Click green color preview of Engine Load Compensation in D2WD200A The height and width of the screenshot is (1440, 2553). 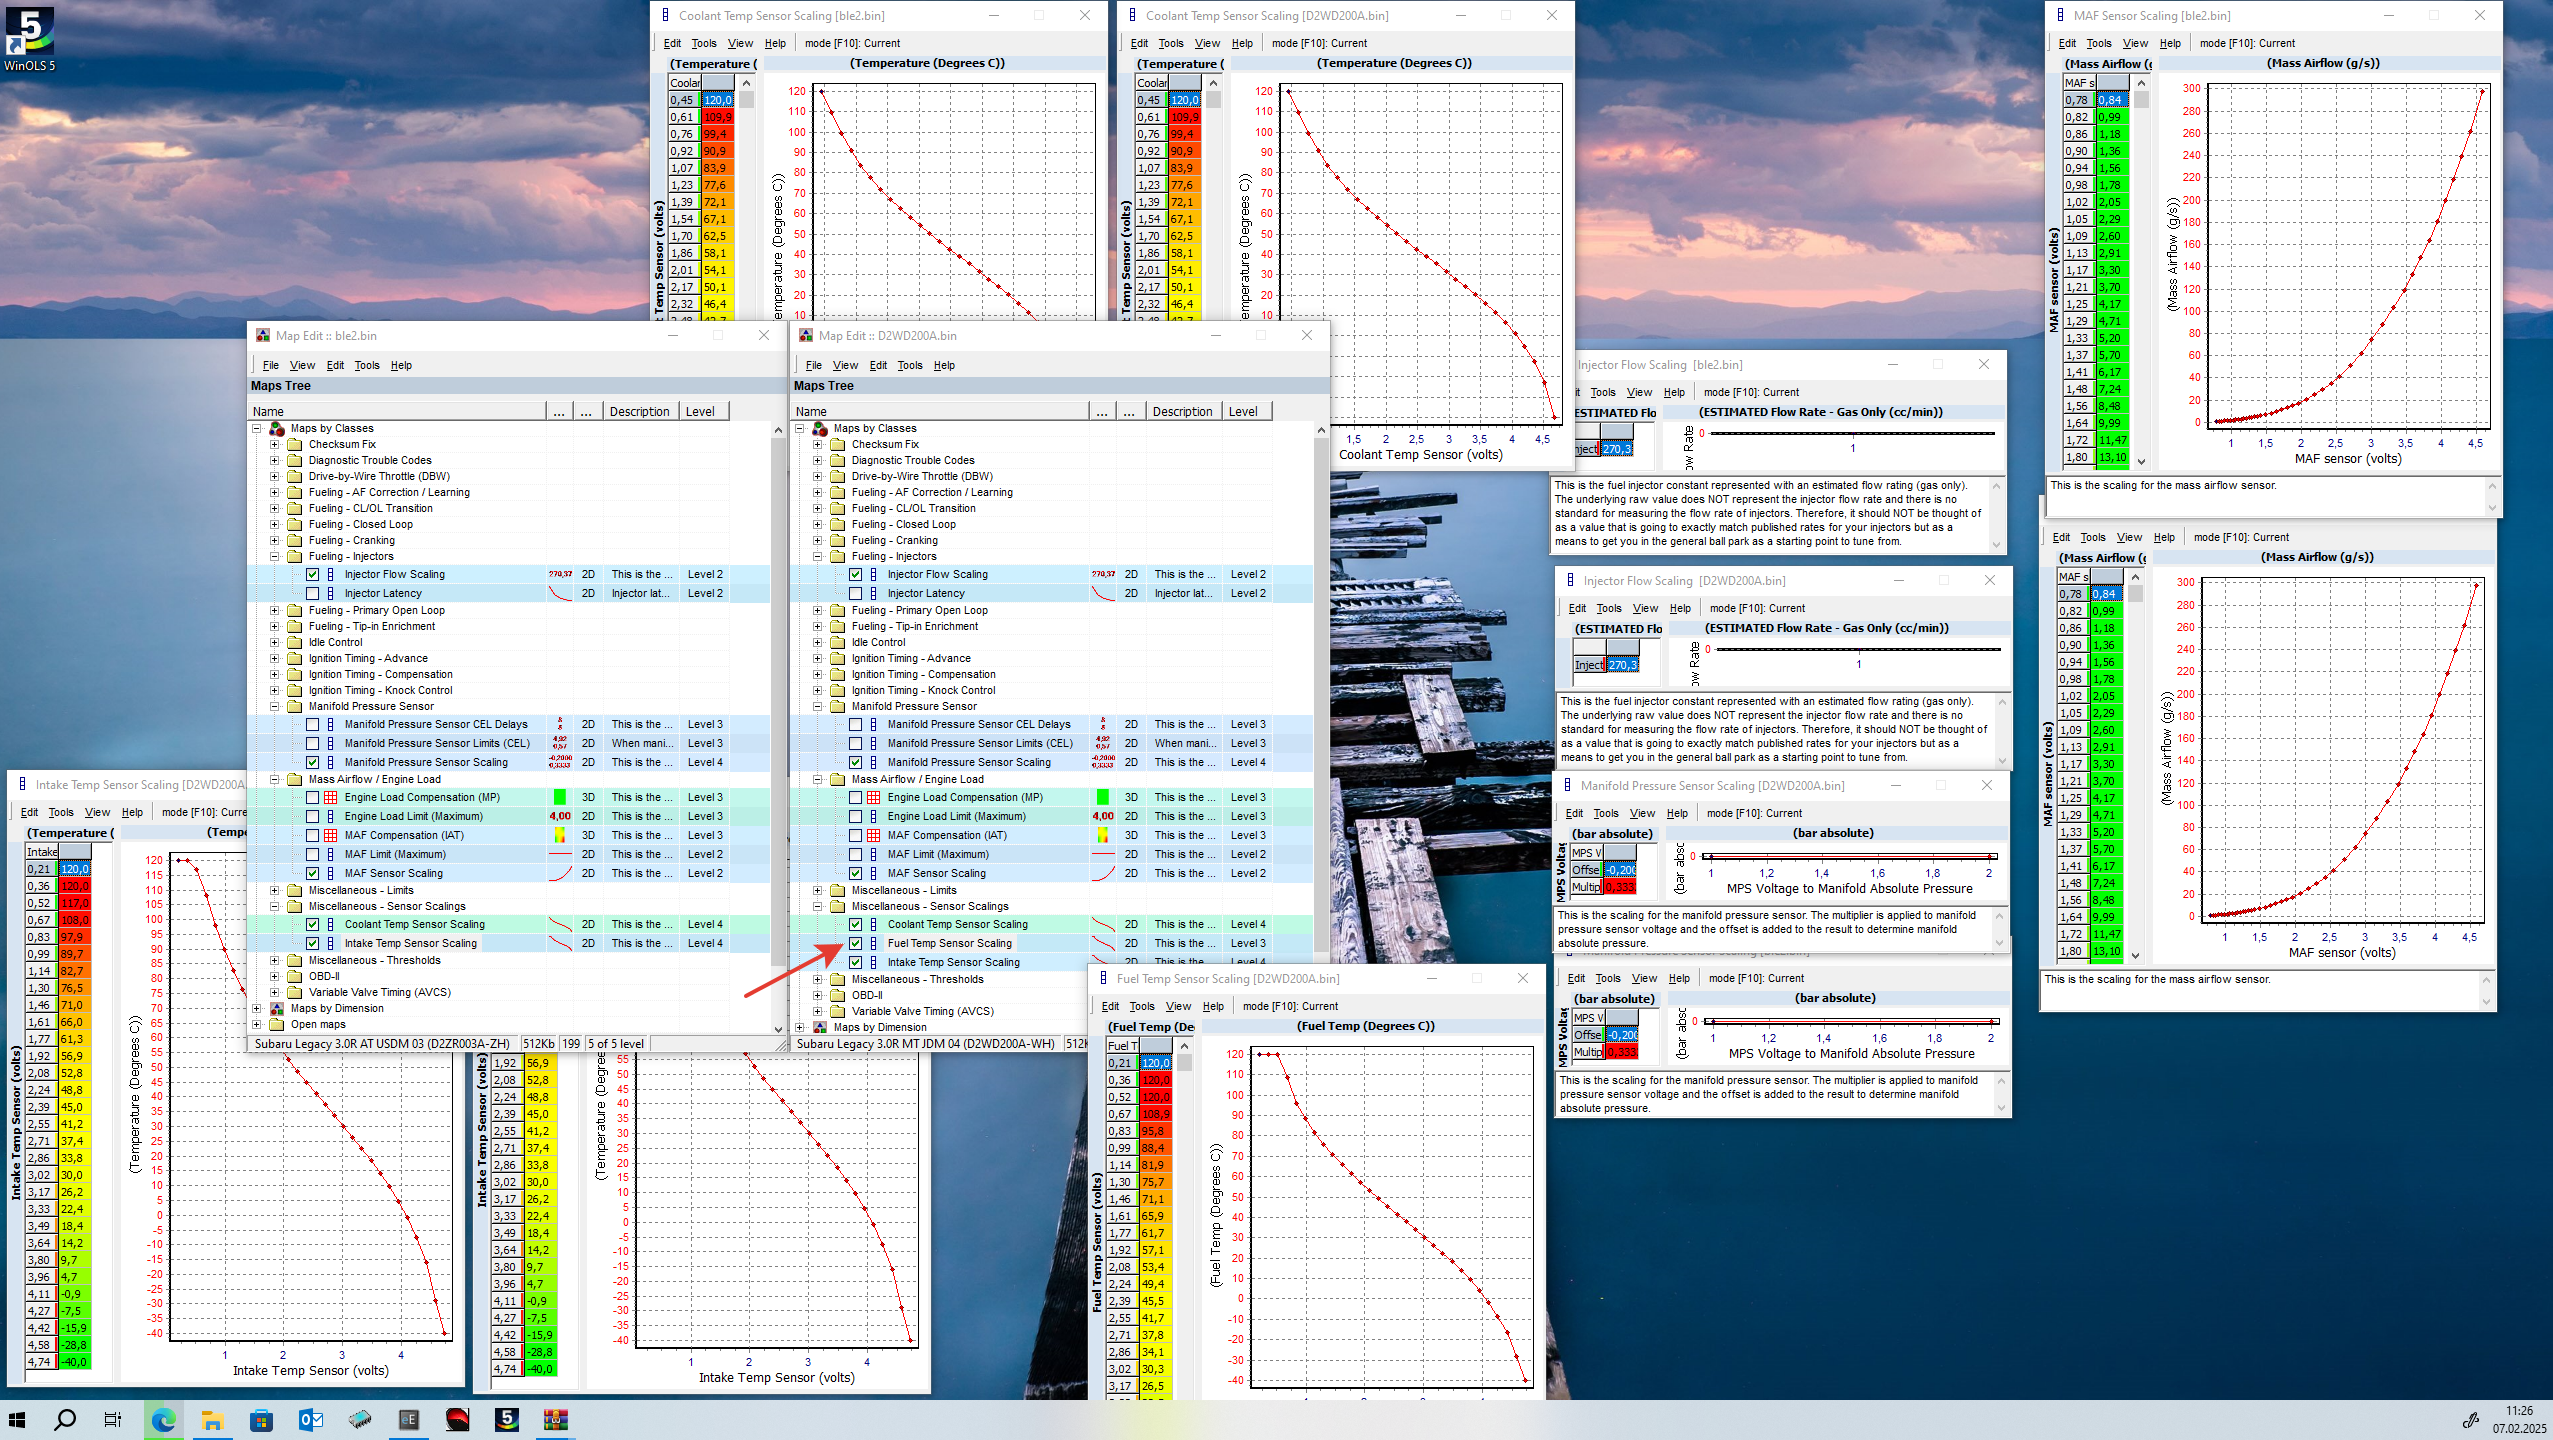(1102, 797)
